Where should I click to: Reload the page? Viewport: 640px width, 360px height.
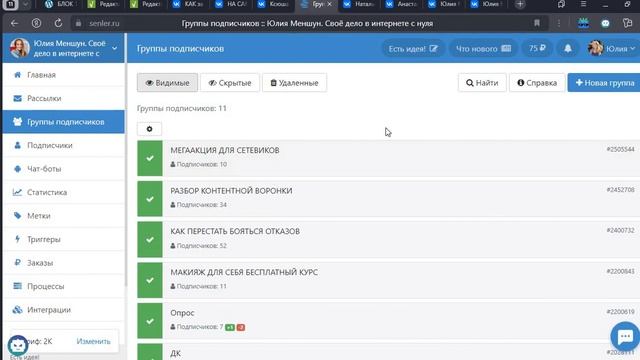pos(58,23)
